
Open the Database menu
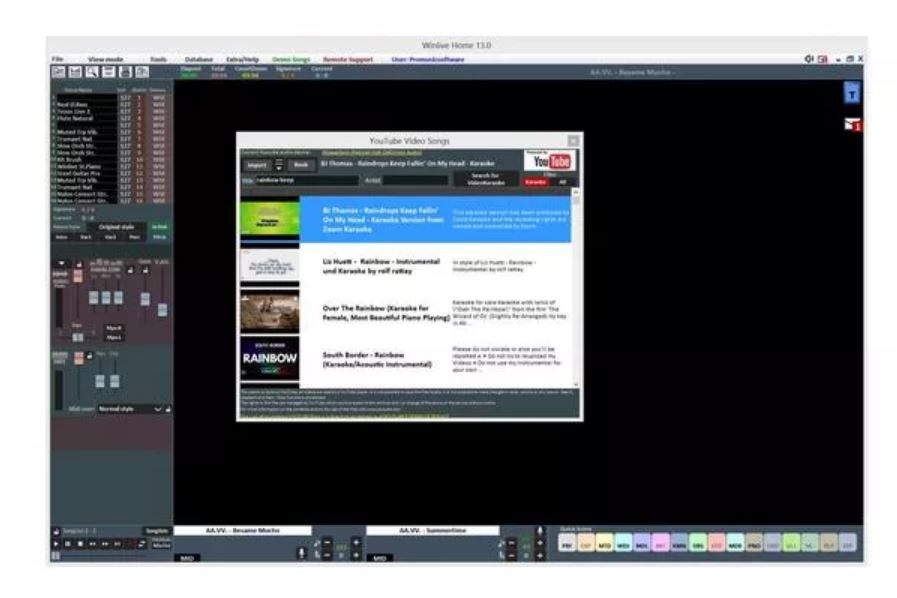tap(199, 60)
